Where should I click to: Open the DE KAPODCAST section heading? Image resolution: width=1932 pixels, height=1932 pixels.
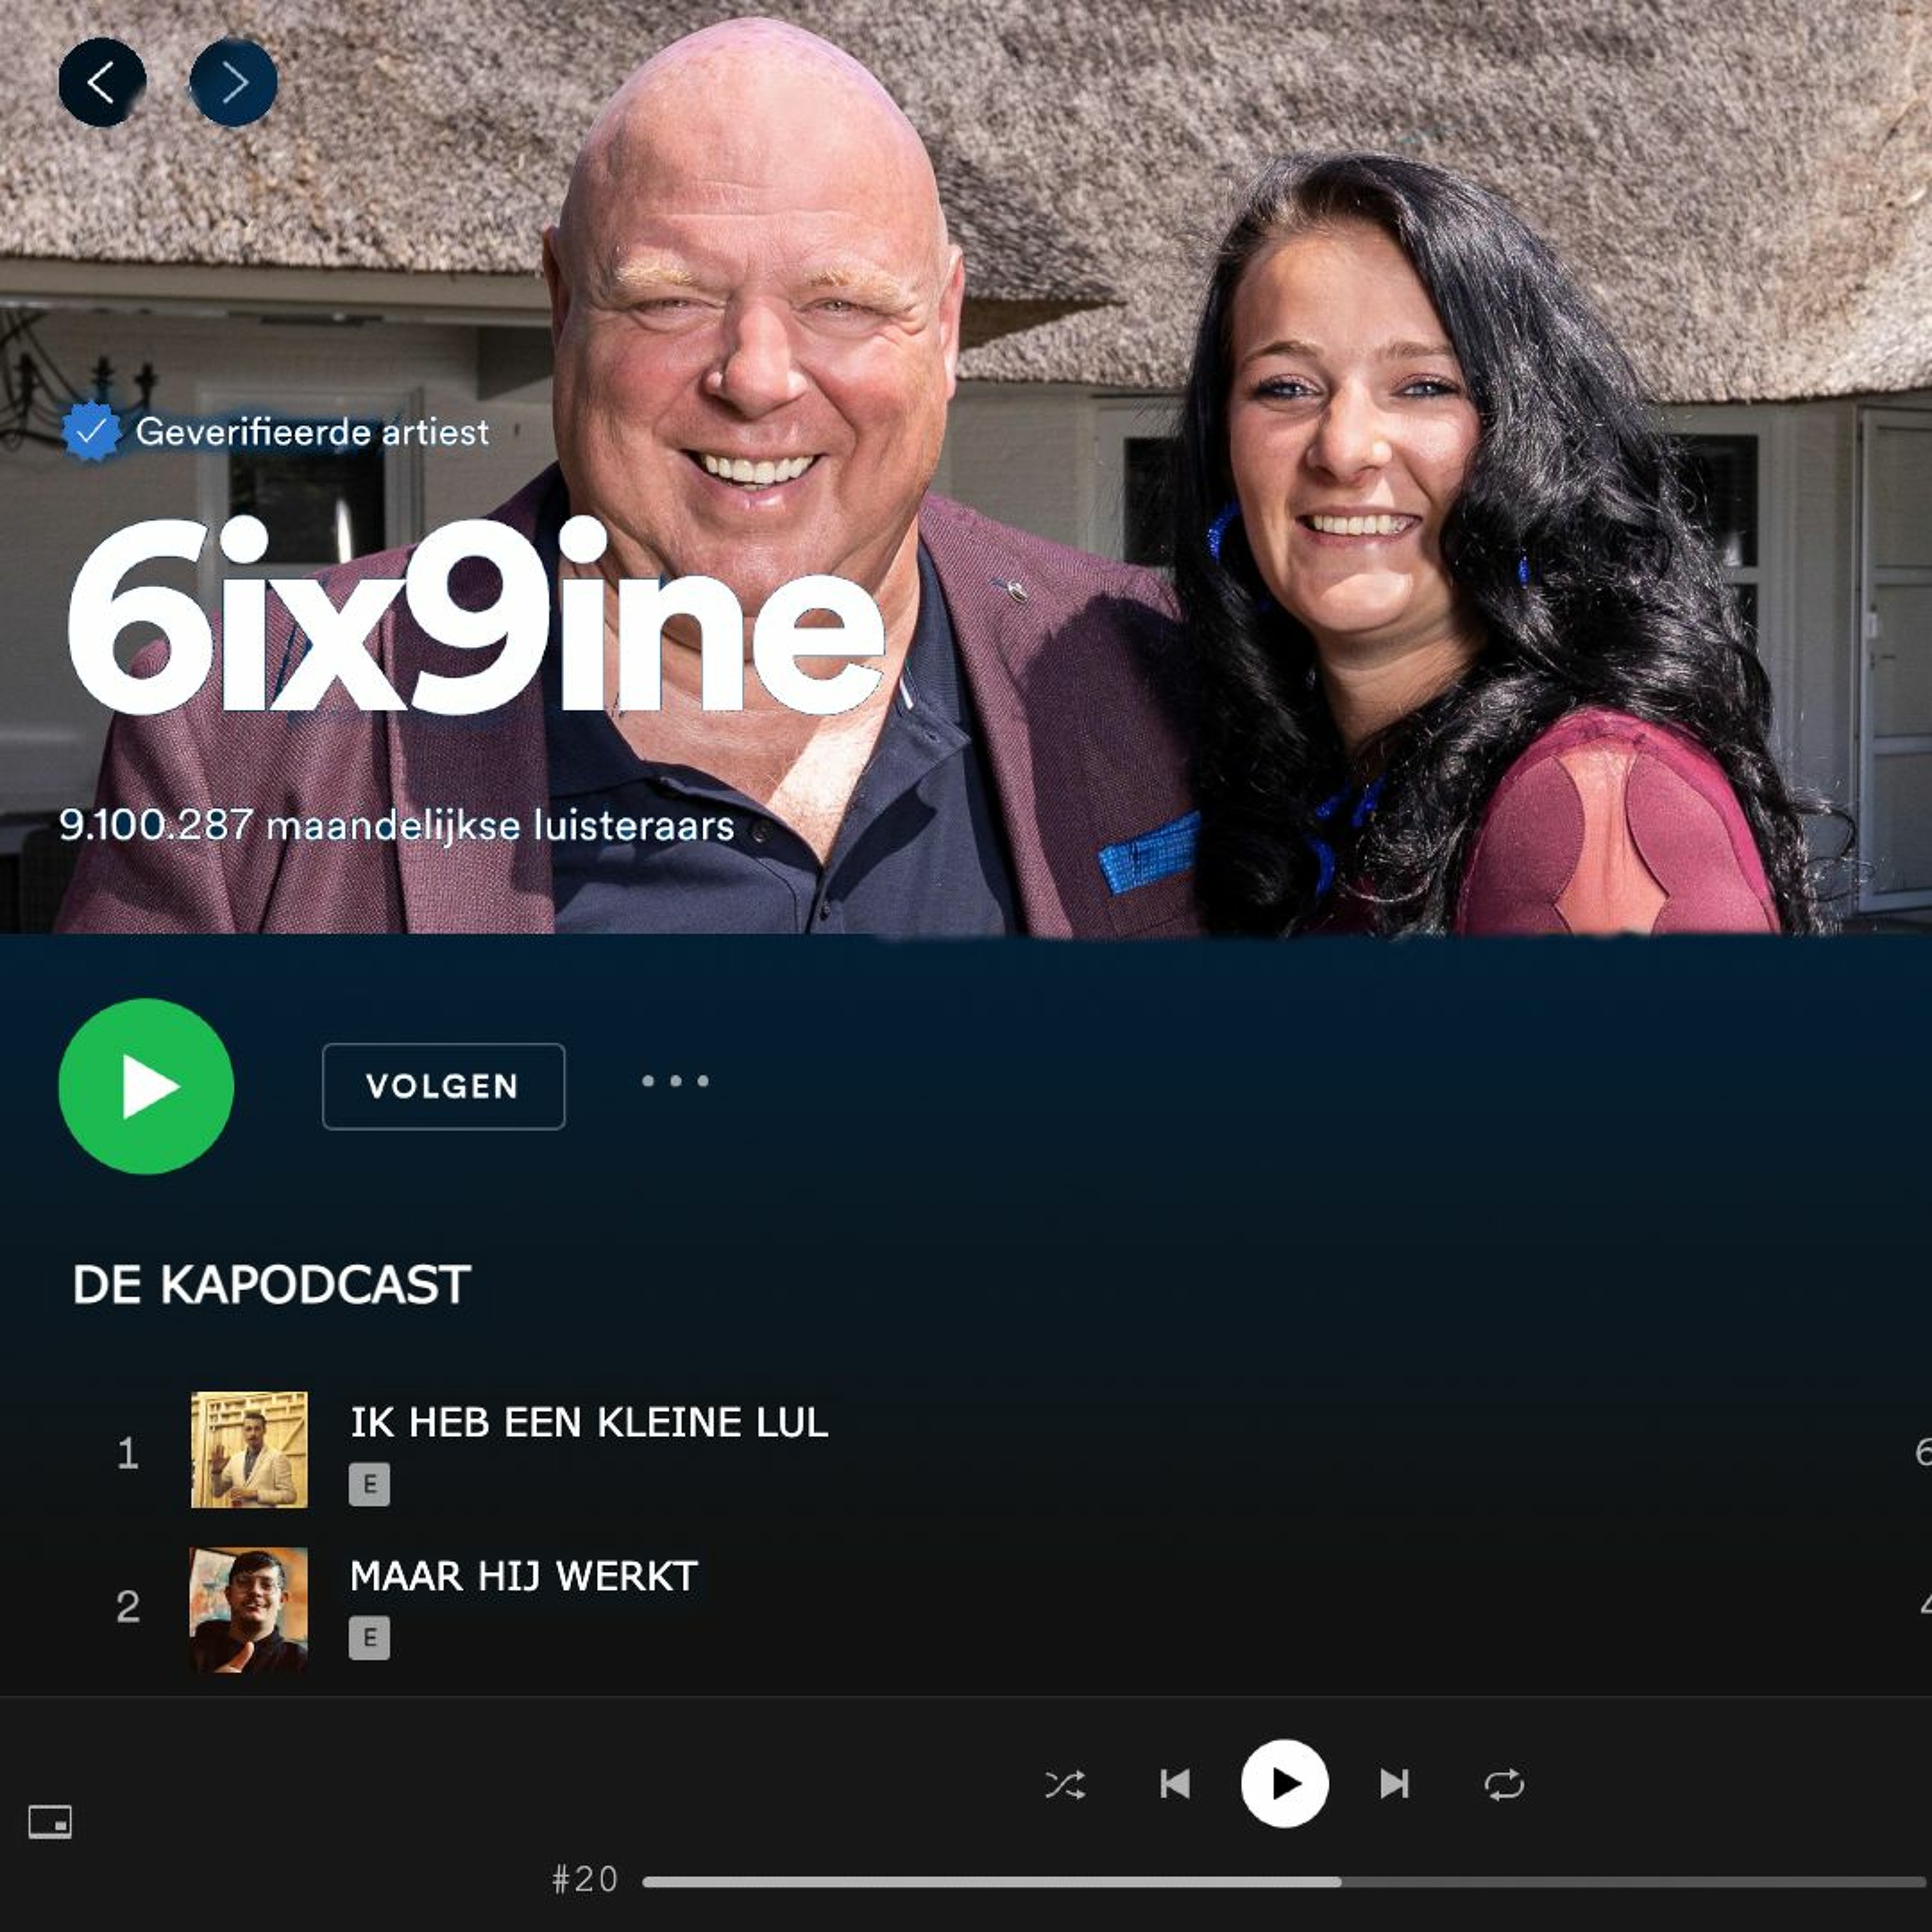click(x=271, y=1285)
